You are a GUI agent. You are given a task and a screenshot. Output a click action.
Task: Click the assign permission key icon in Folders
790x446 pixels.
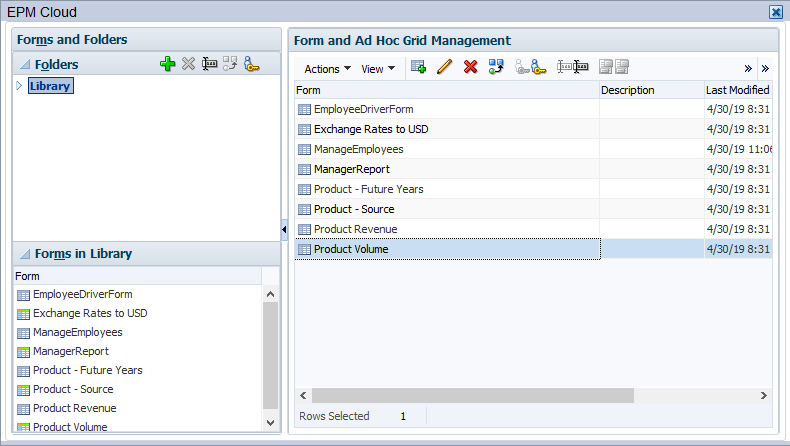(251, 64)
